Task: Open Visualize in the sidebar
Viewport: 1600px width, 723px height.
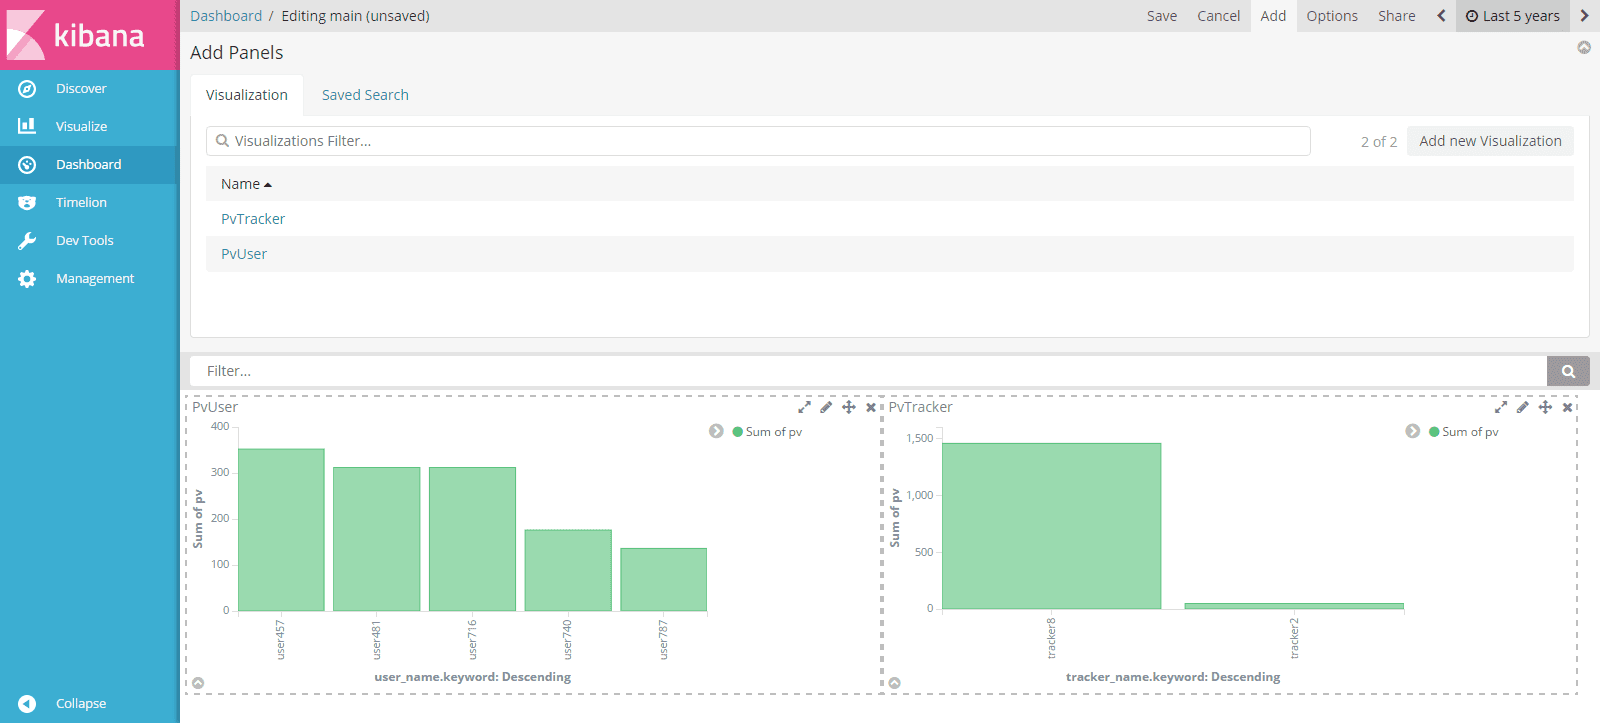Action: coord(81,127)
